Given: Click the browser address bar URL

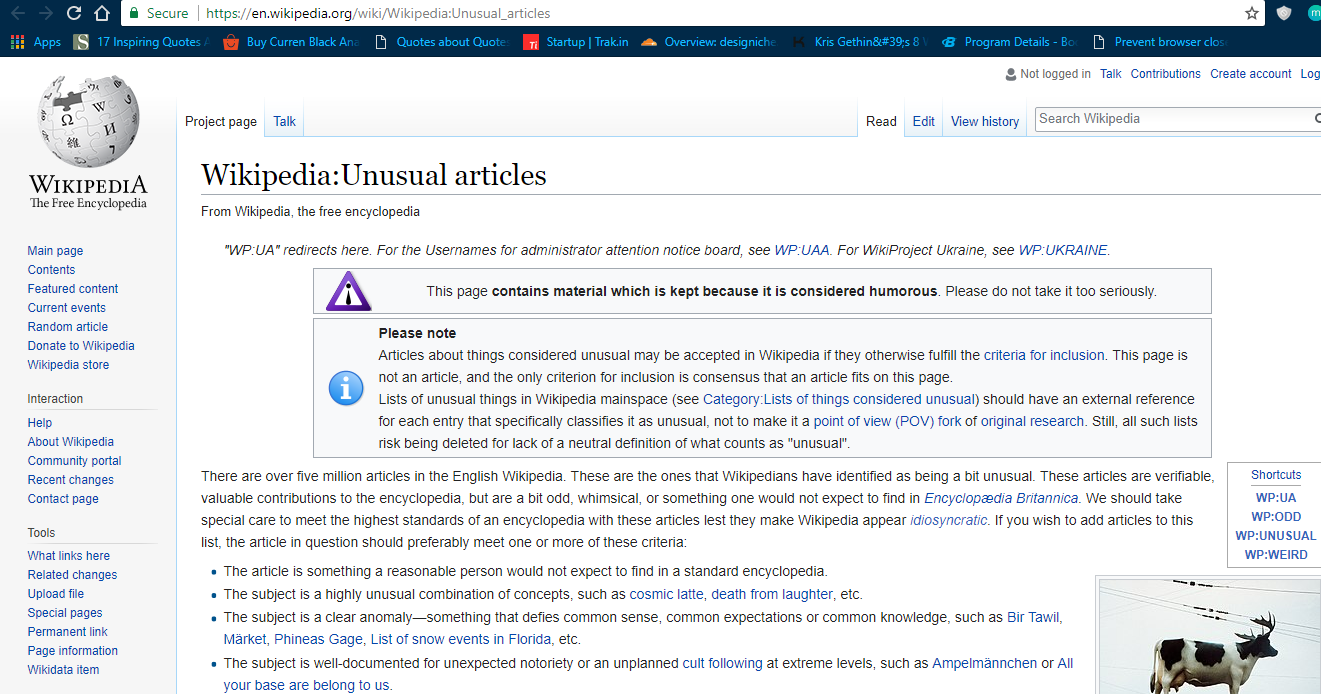Looking at the screenshot, I should (x=378, y=13).
